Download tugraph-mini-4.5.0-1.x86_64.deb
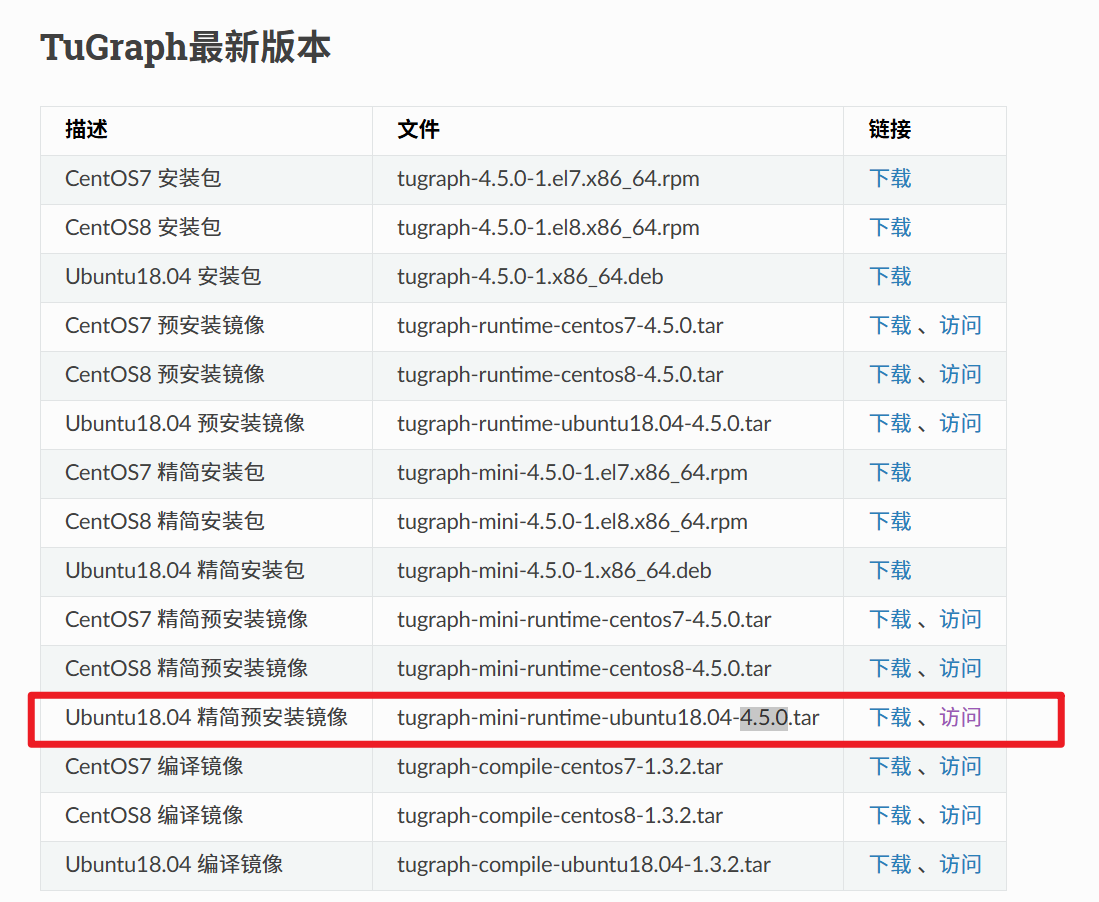1099x902 pixels. (x=890, y=571)
